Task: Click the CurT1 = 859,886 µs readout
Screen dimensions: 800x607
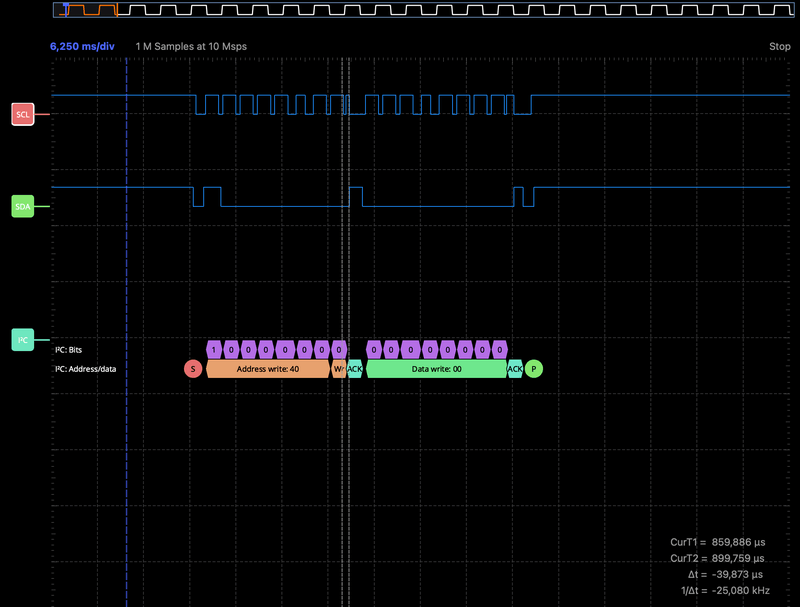Action: tap(718, 542)
